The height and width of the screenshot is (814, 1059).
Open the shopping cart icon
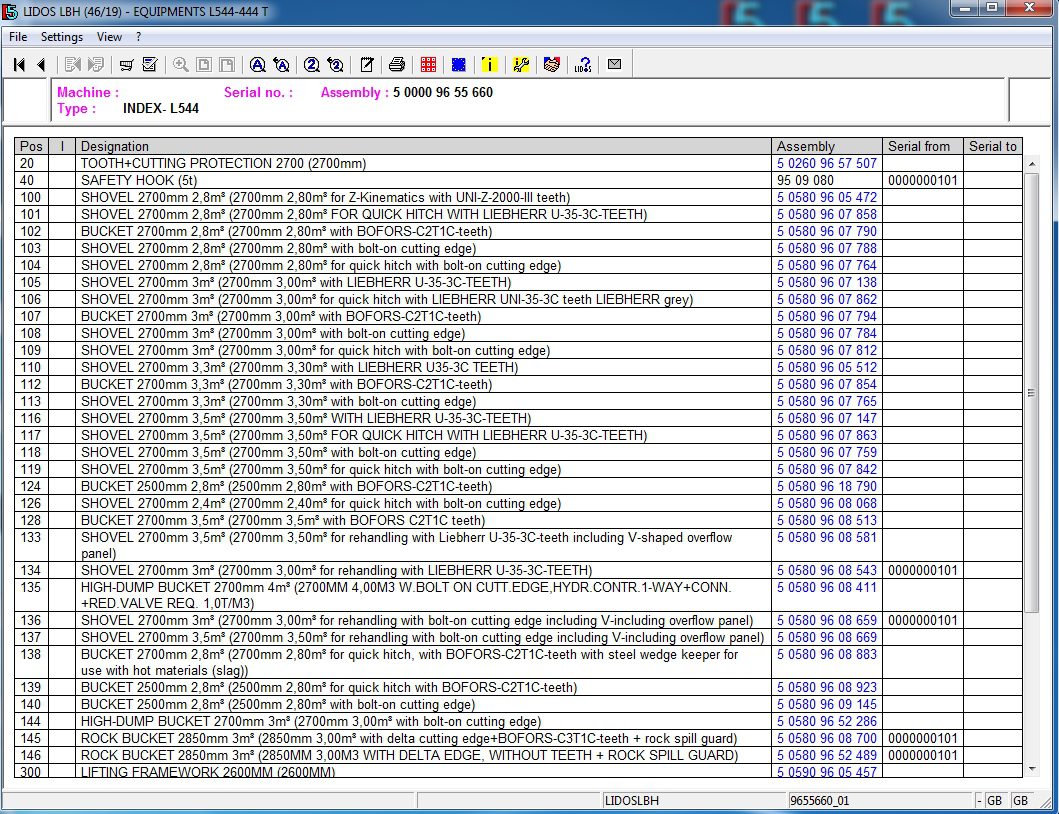click(126, 65)
